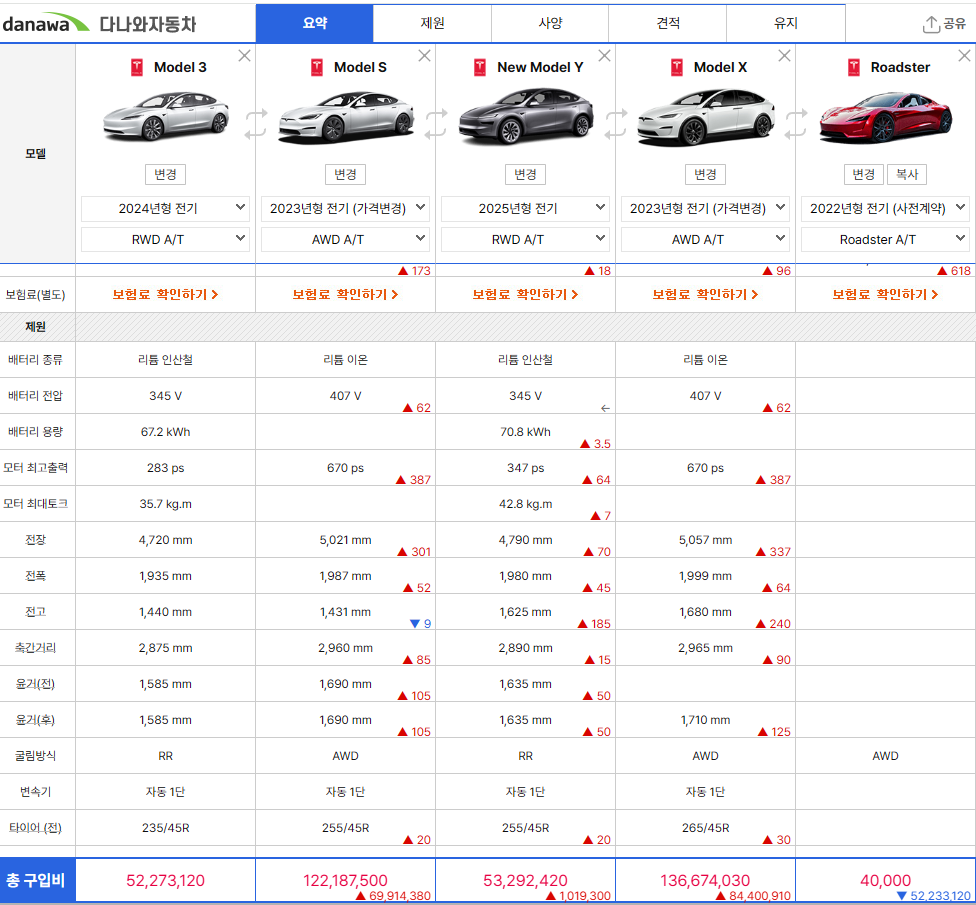Click the 윤거(전) row label
Screen dimensions: 976x905
point(35,684)
